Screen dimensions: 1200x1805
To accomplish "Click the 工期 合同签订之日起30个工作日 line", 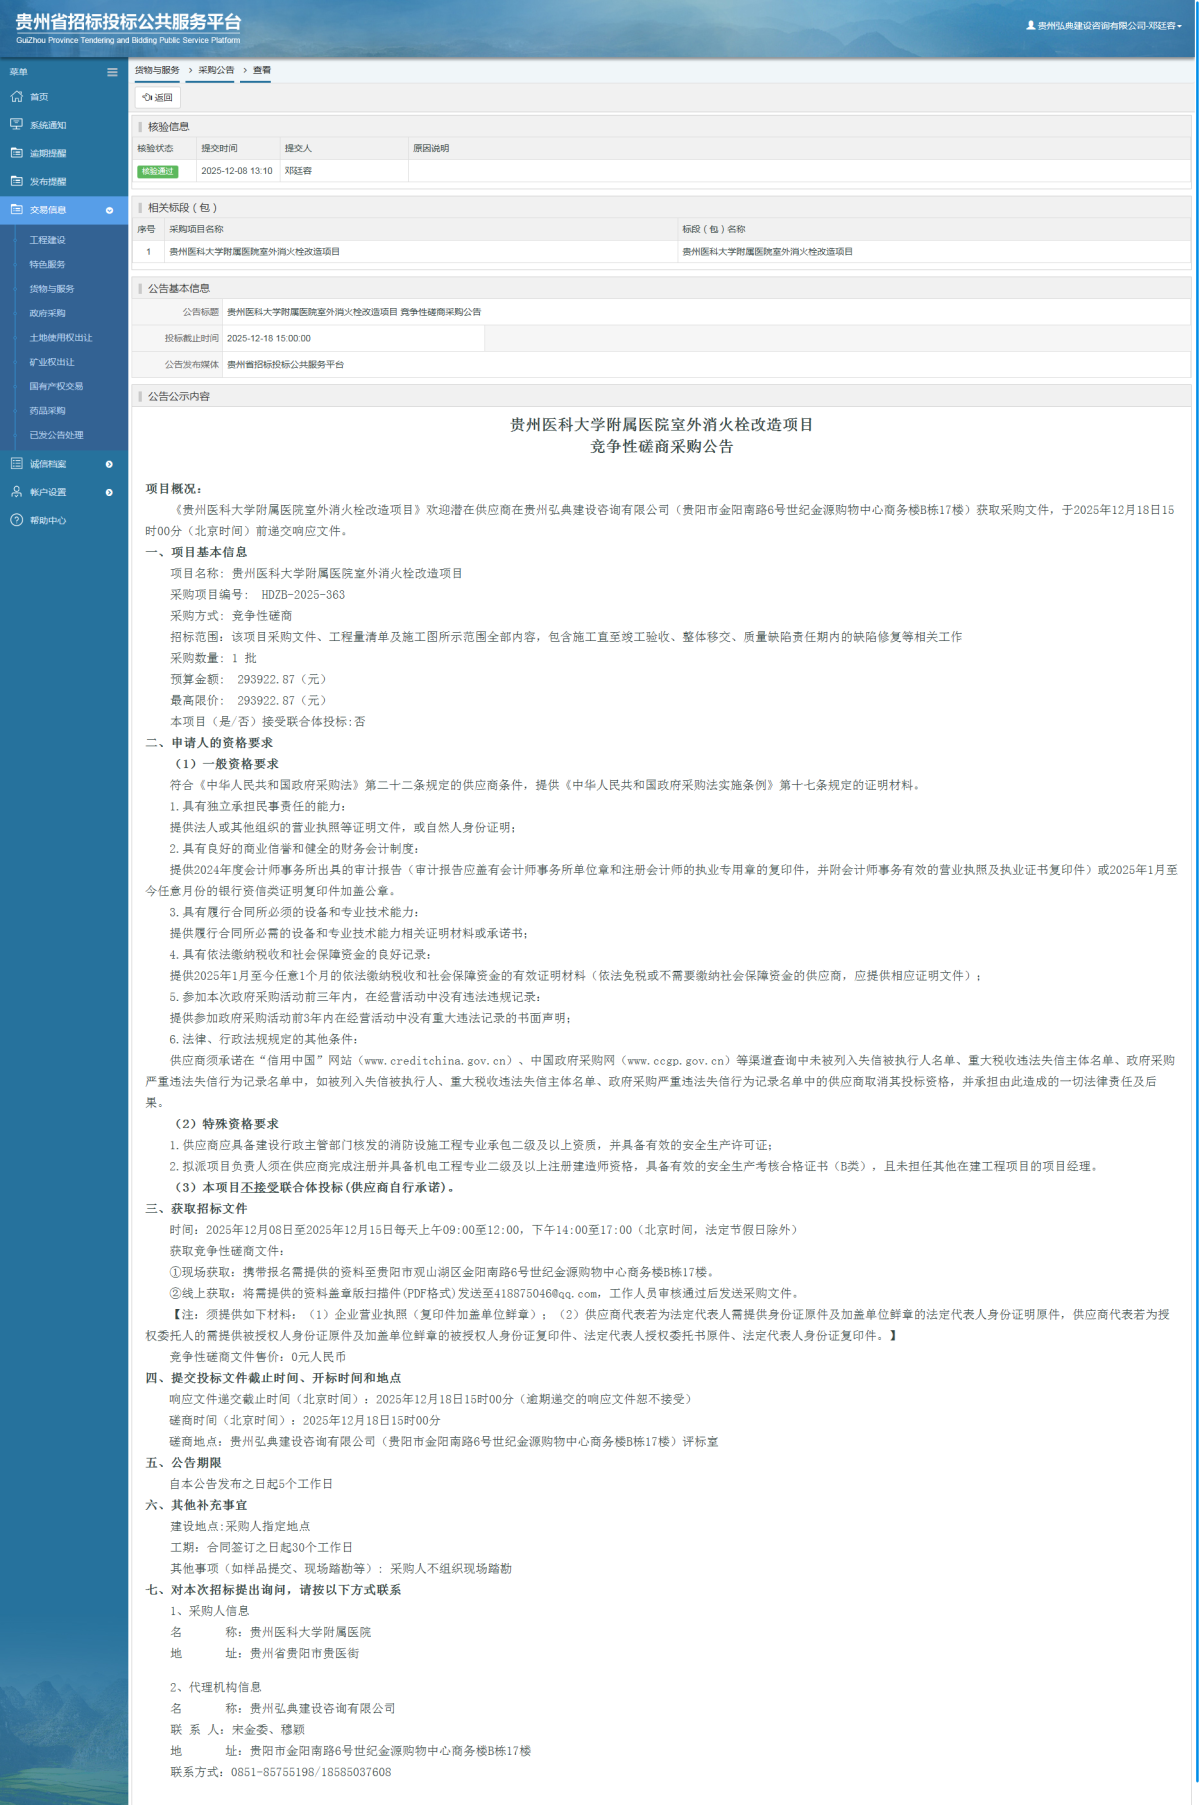I will [261, 1547].
